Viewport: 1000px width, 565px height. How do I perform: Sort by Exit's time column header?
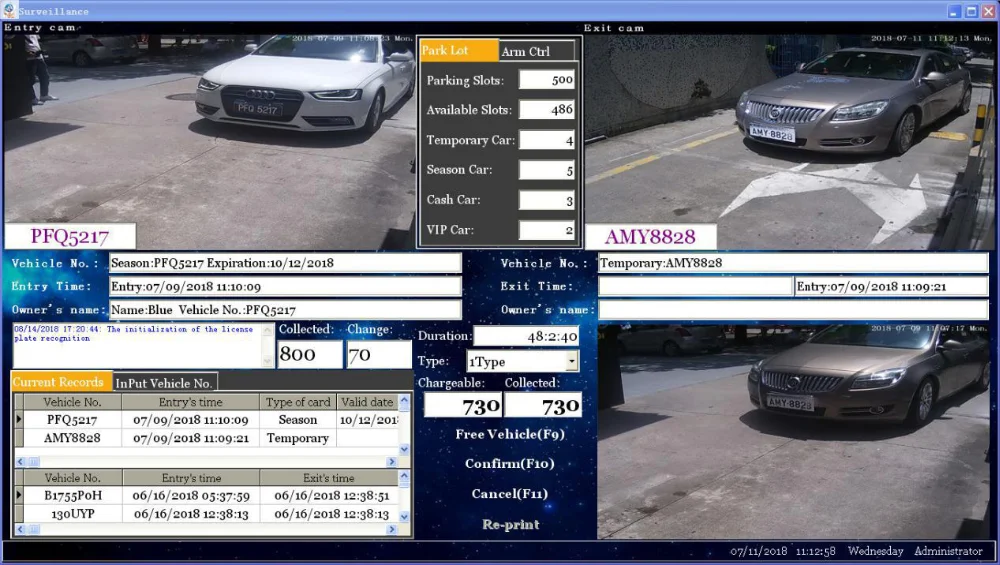[328, 478]
